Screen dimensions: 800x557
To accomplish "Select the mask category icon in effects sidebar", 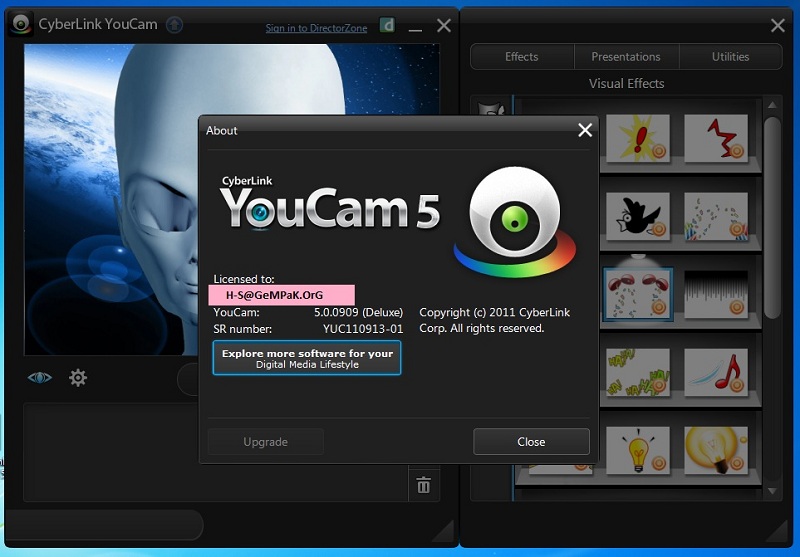I will (491, 108).
